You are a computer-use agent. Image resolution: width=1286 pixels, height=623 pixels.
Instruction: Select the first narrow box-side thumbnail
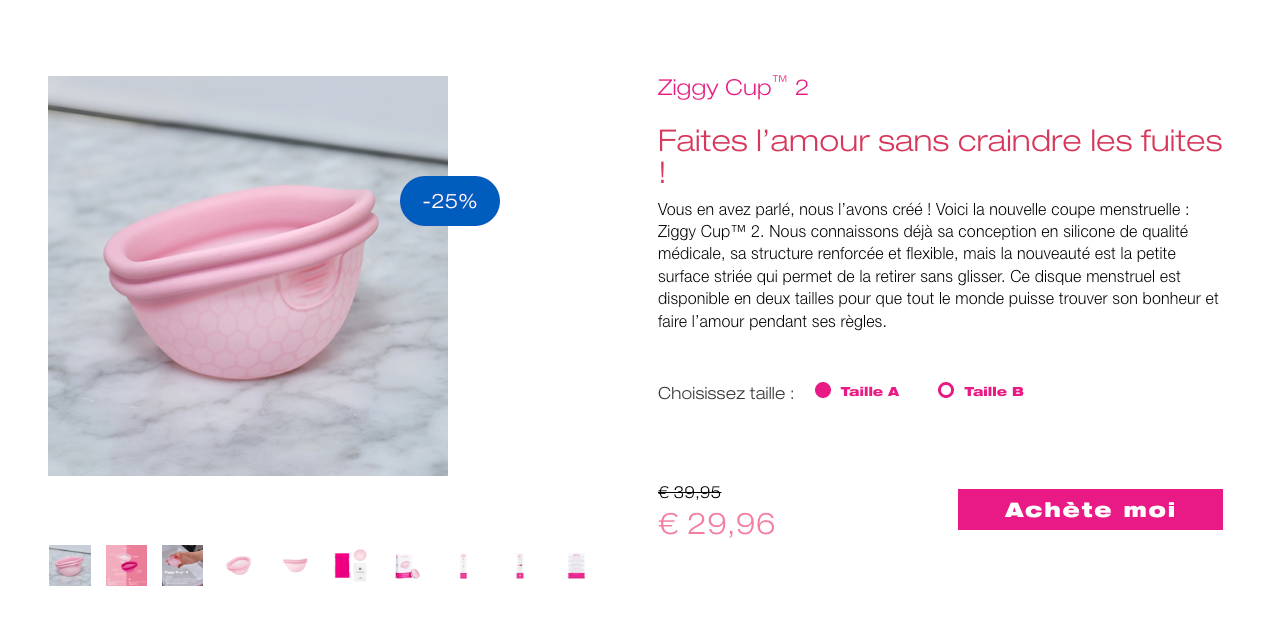point(463,565)
